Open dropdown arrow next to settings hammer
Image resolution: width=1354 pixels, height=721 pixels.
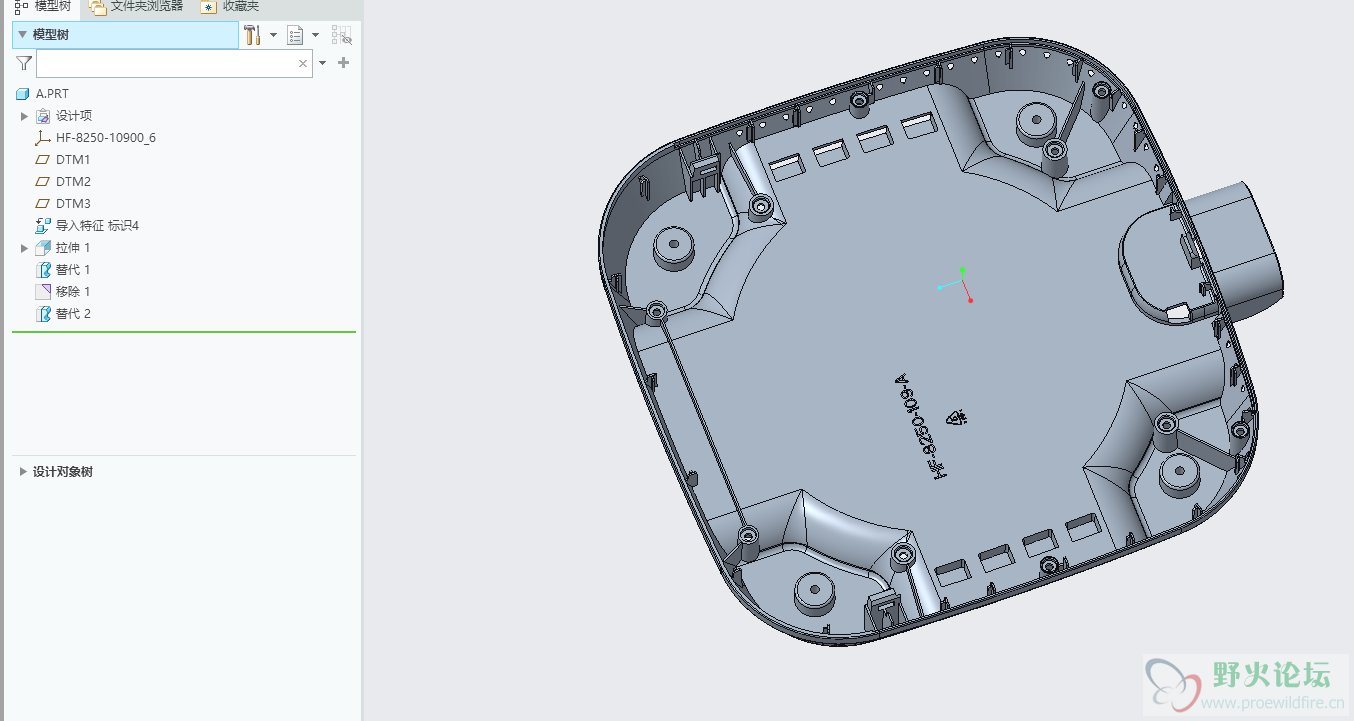click(x=273, y=35)
